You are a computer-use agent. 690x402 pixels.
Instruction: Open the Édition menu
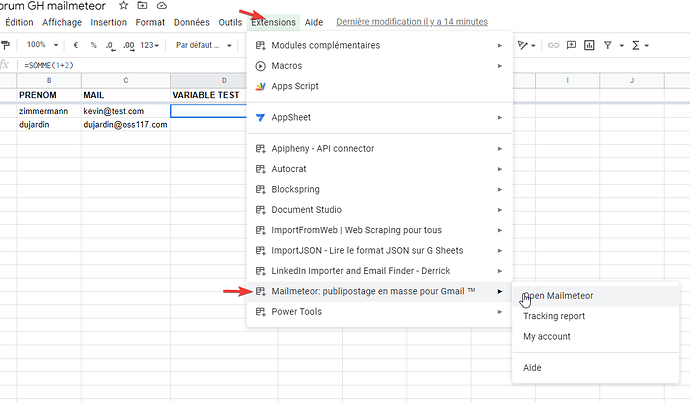[19, 22]
